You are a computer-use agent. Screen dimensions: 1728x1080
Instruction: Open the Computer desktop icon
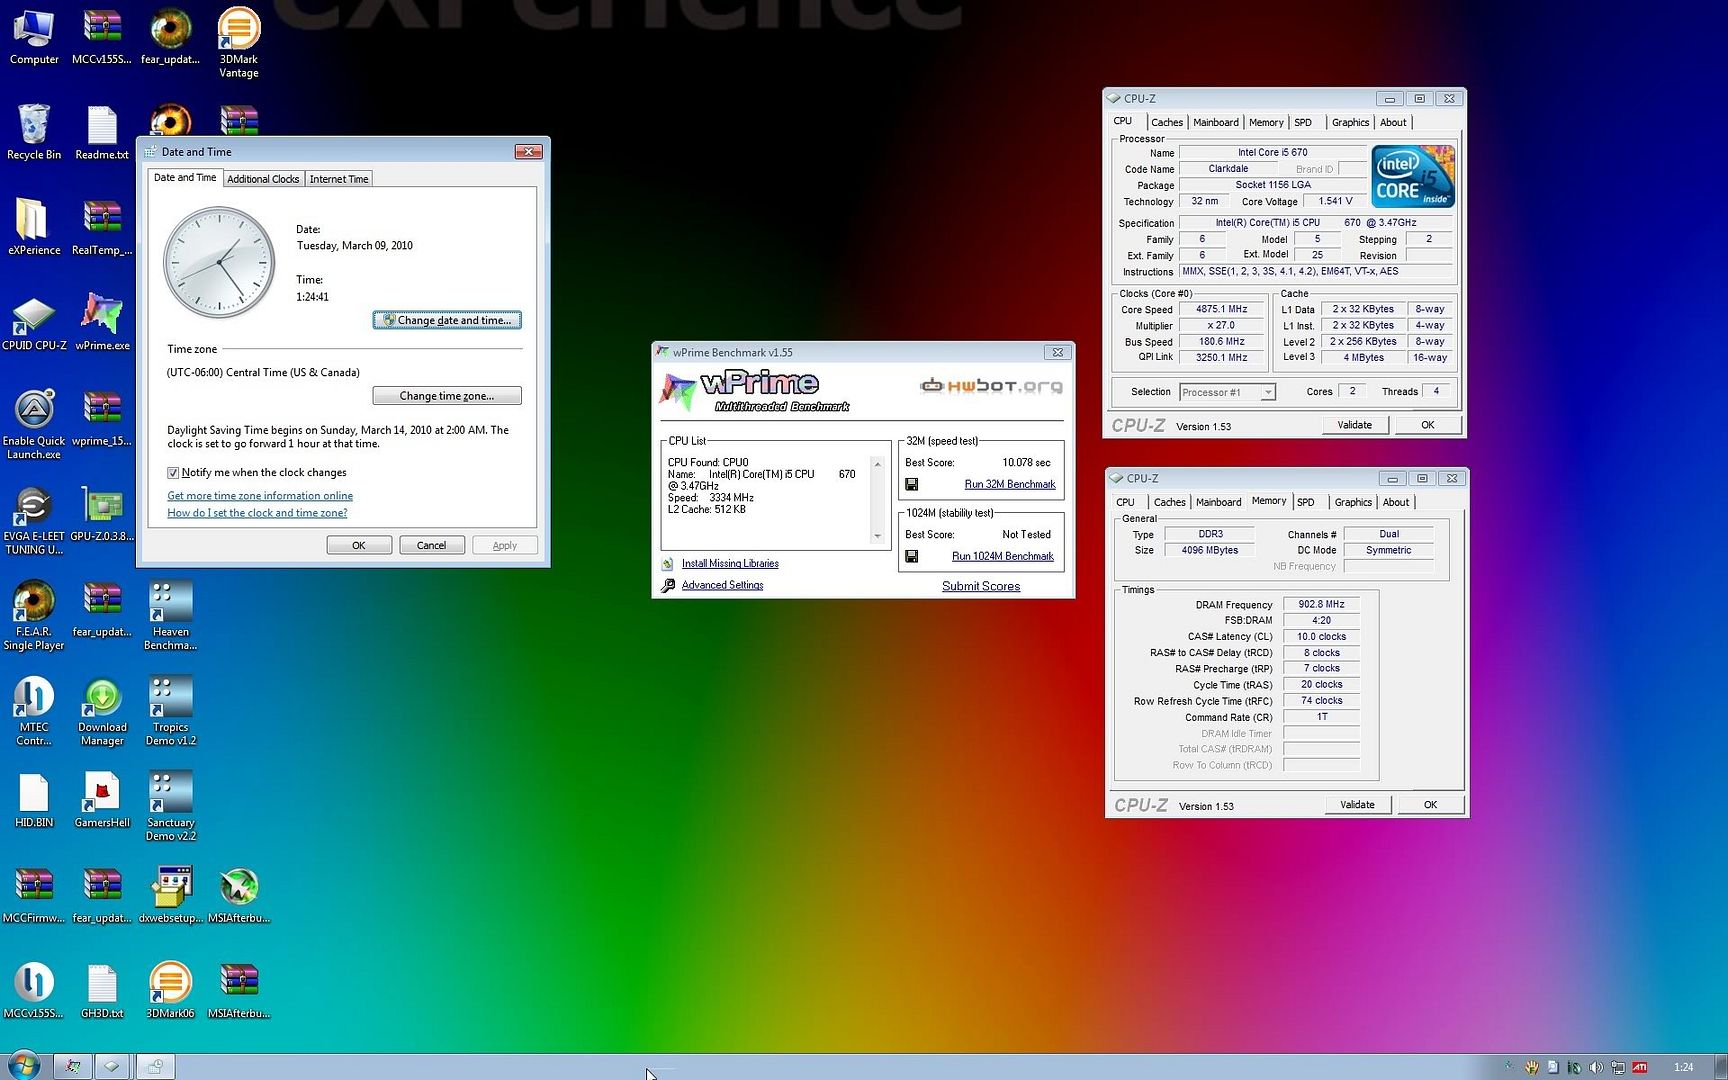tap(34, 36)
